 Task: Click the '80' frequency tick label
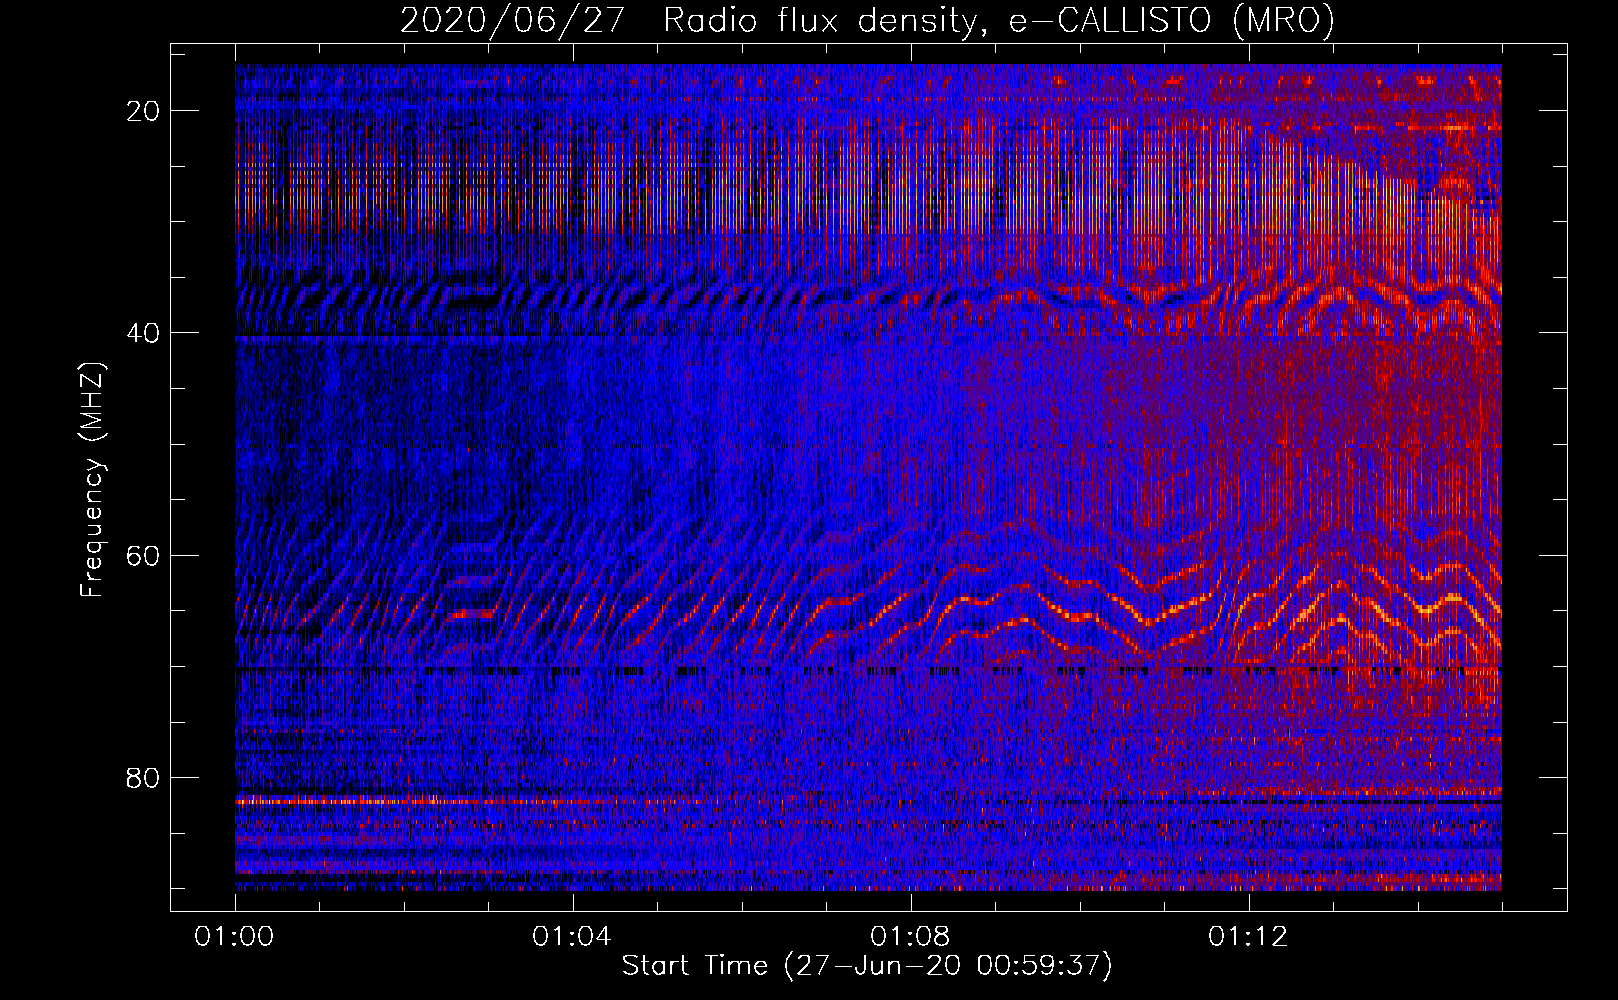point(144,778)
